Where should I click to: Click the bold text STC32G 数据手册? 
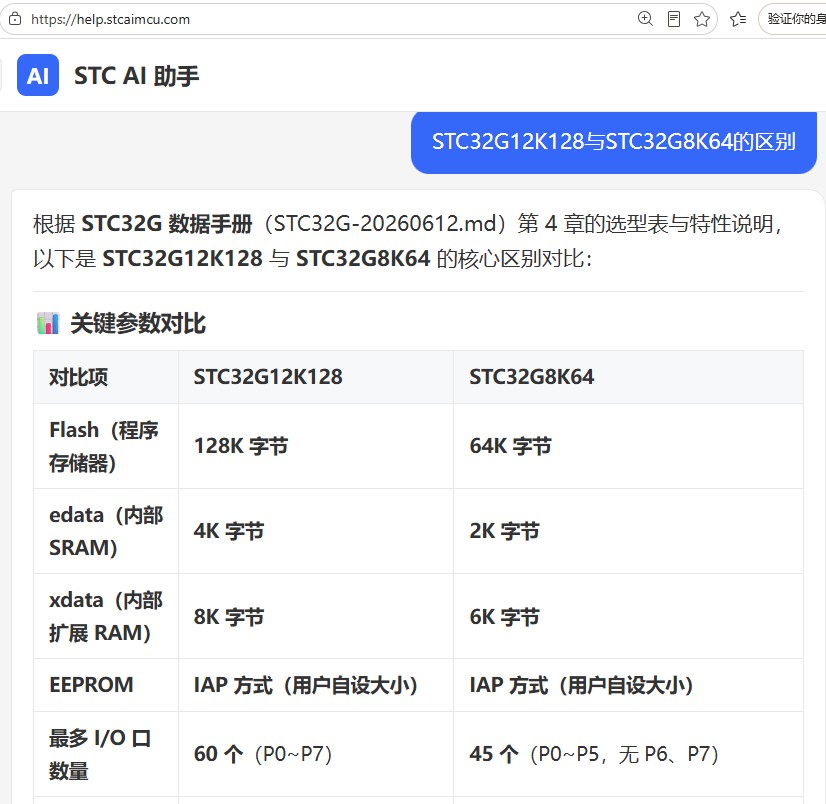point(167,224)
